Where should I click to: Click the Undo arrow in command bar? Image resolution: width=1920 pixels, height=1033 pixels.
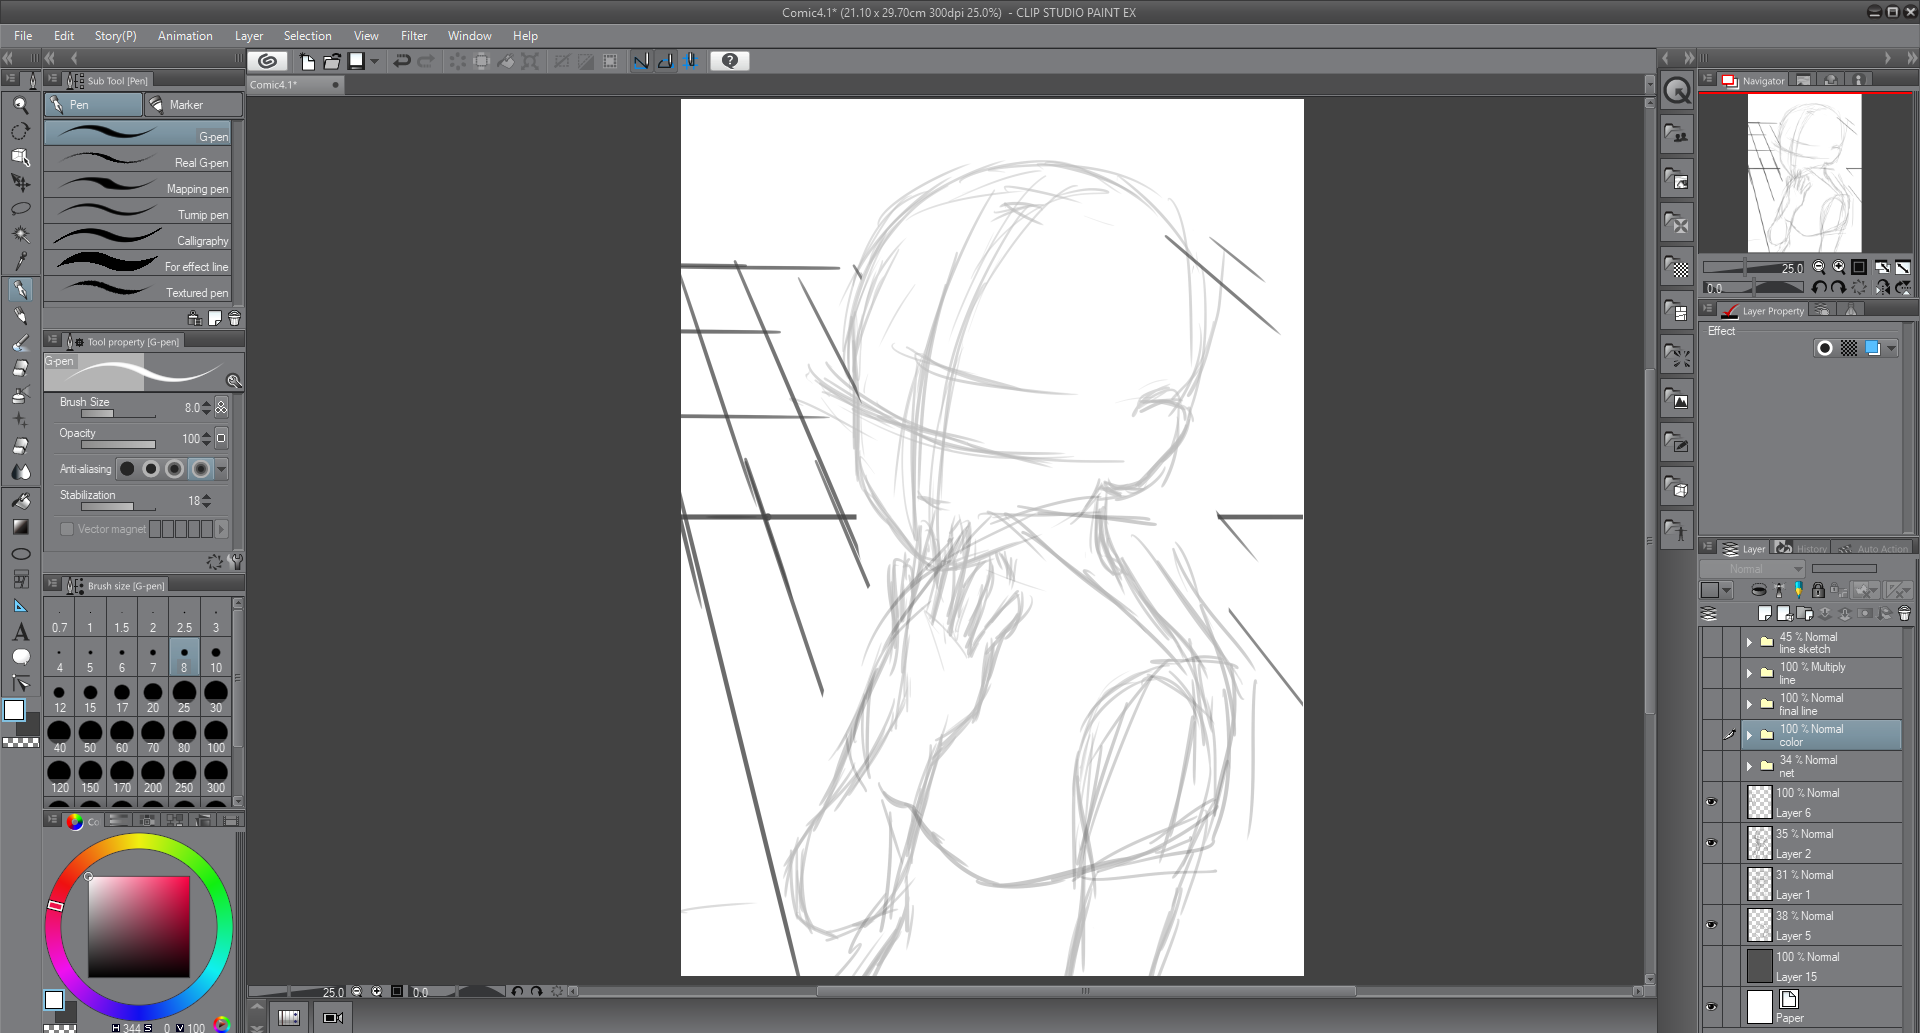click(x=402, y=61)
